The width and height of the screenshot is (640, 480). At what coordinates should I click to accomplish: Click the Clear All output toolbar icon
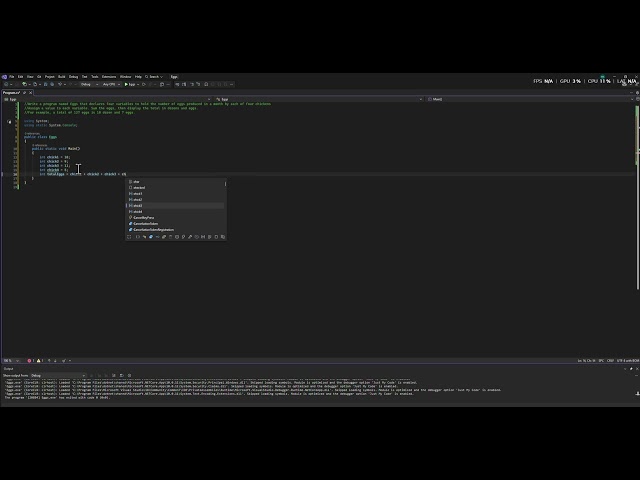[x=114, y=376]
